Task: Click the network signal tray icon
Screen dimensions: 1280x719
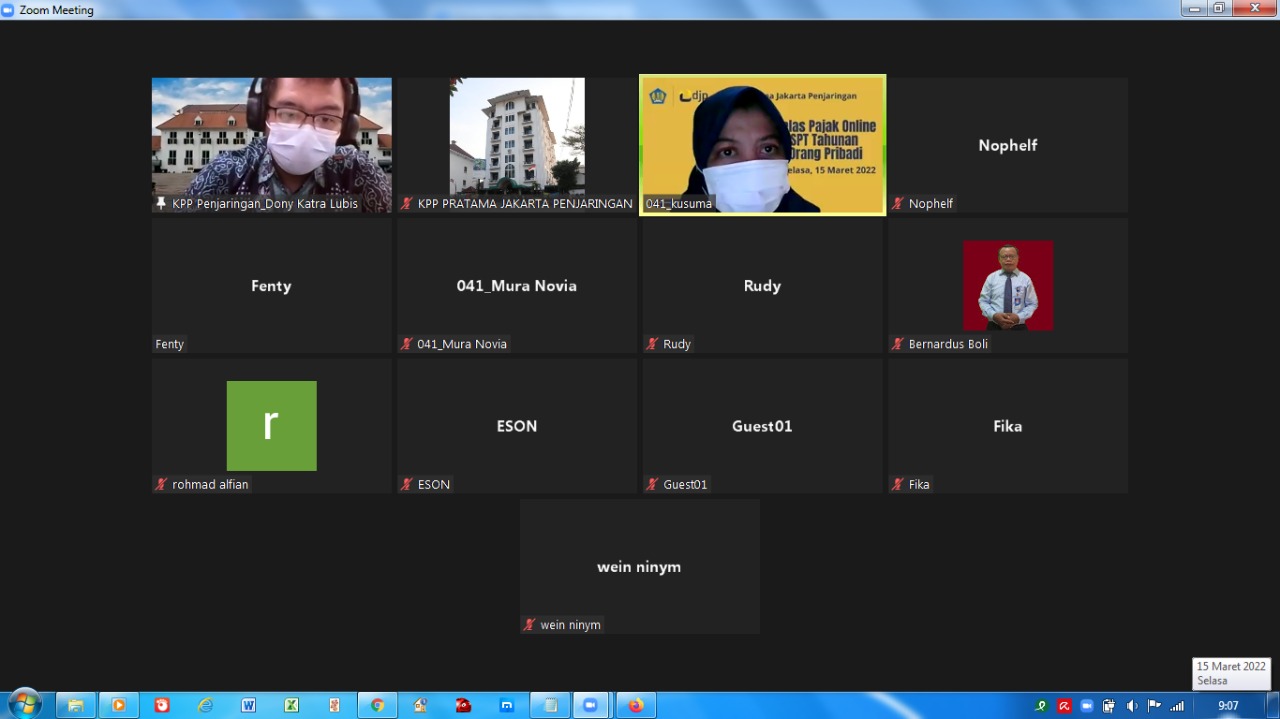Action: [1177, 706]
